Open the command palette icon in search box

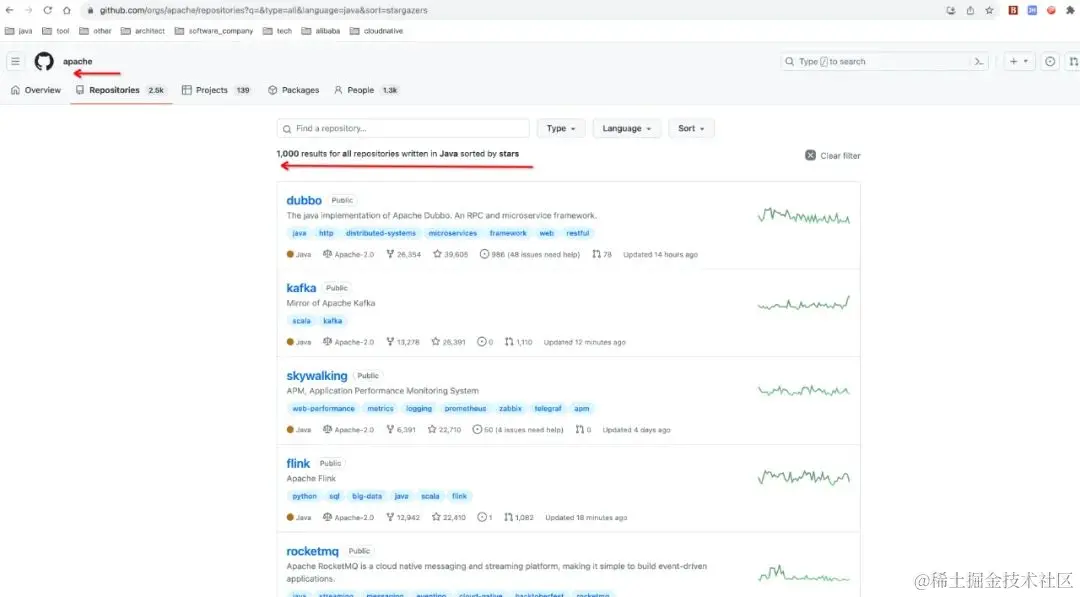tap(979, 61)
